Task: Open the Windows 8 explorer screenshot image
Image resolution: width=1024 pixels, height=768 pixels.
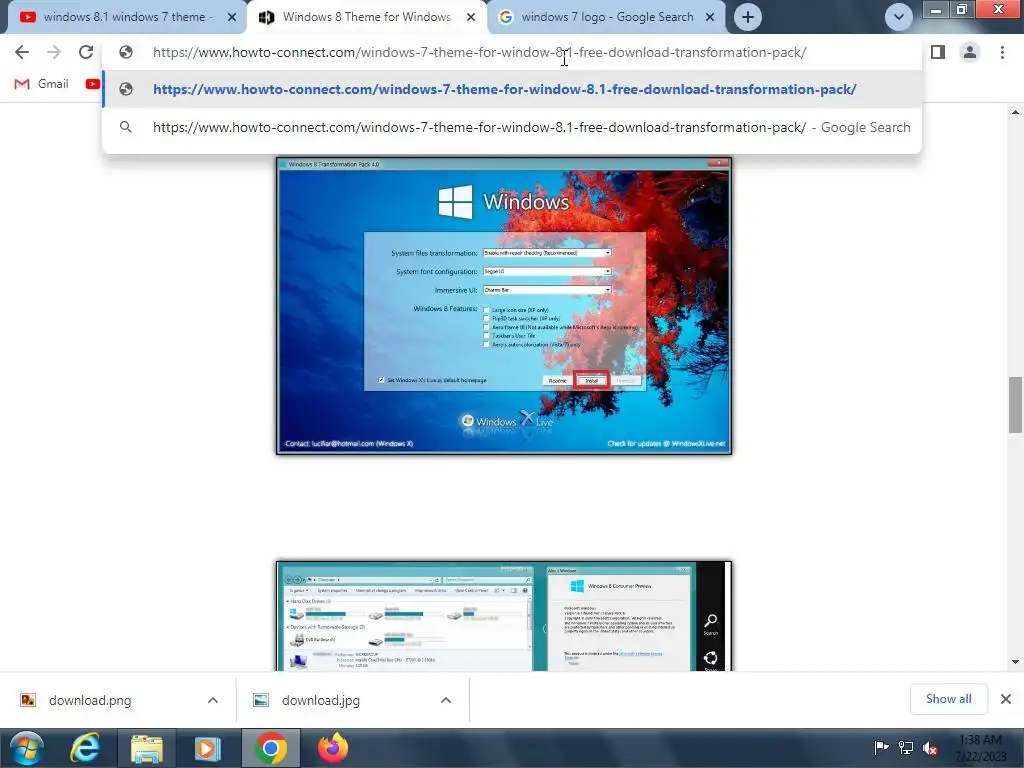Action: coord(504,615)
